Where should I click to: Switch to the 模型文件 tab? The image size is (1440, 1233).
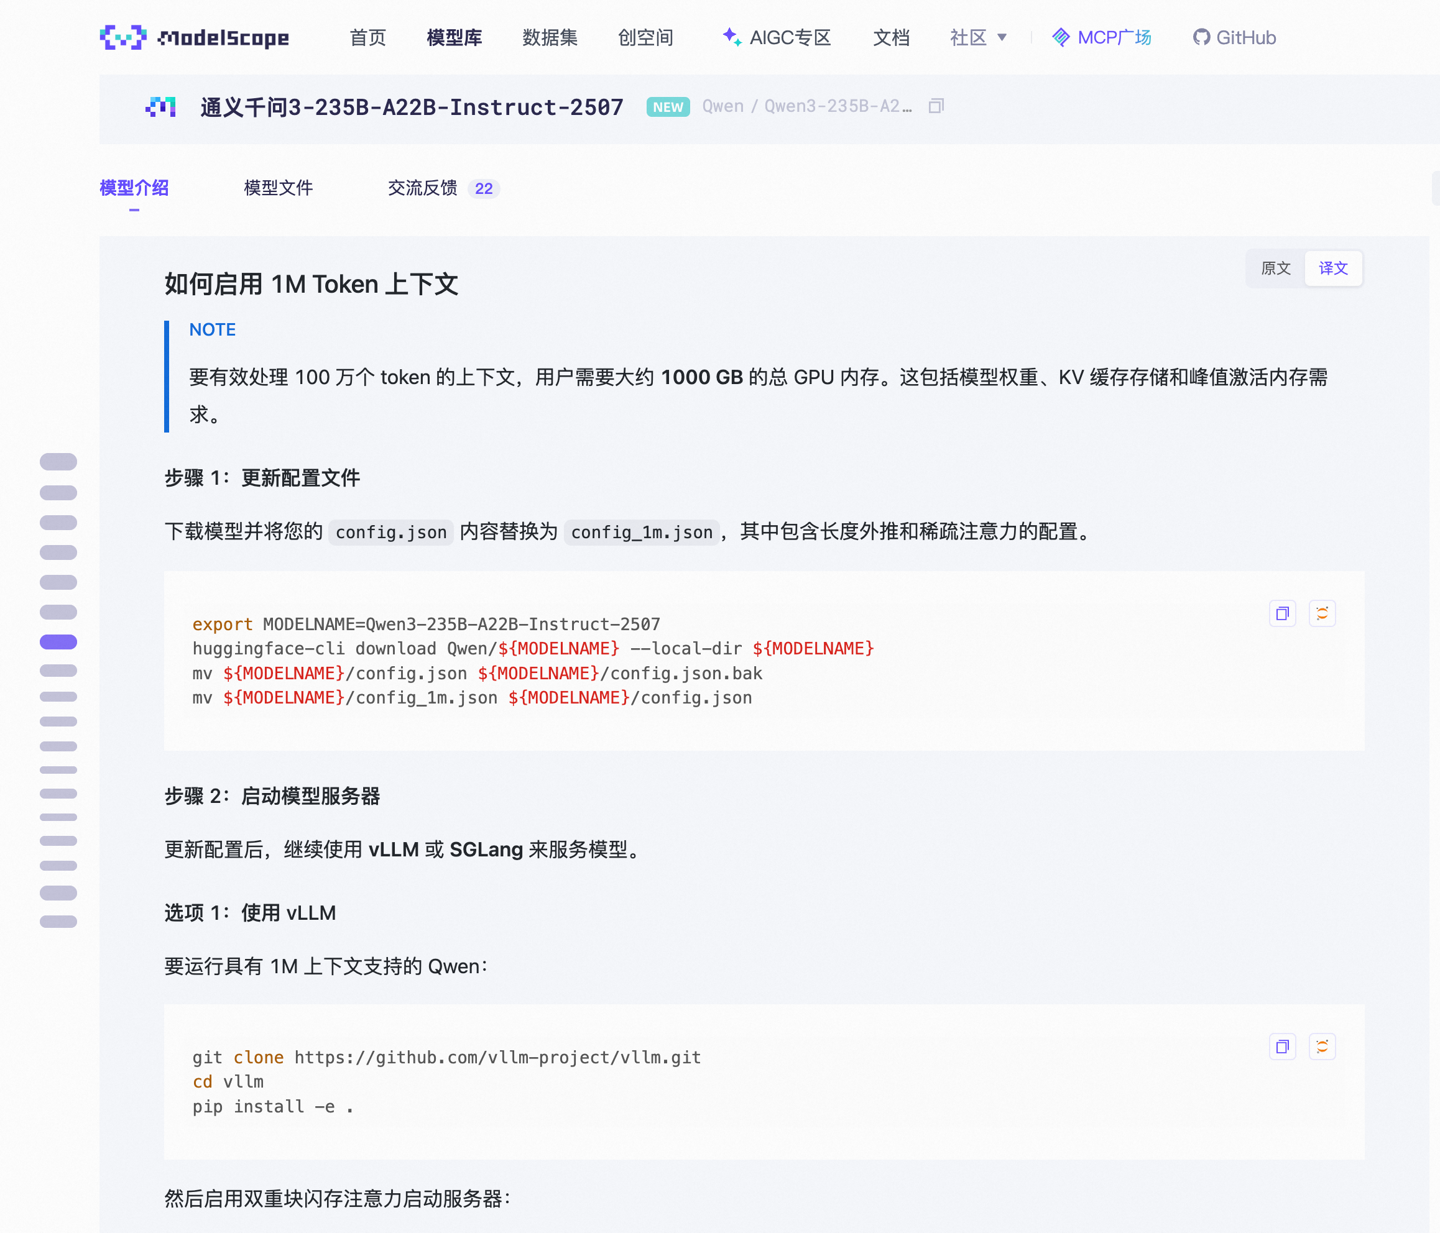pyautogui.click(x=278, y=188)
